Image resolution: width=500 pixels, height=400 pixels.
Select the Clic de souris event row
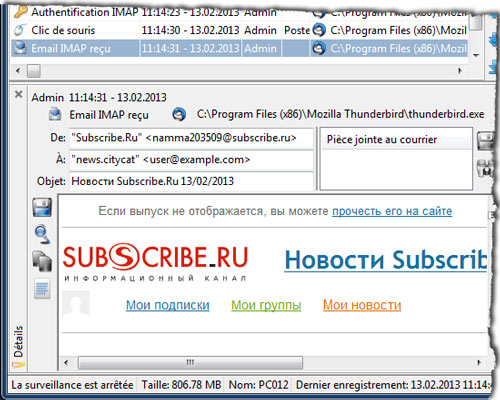[x=239, y=30]
